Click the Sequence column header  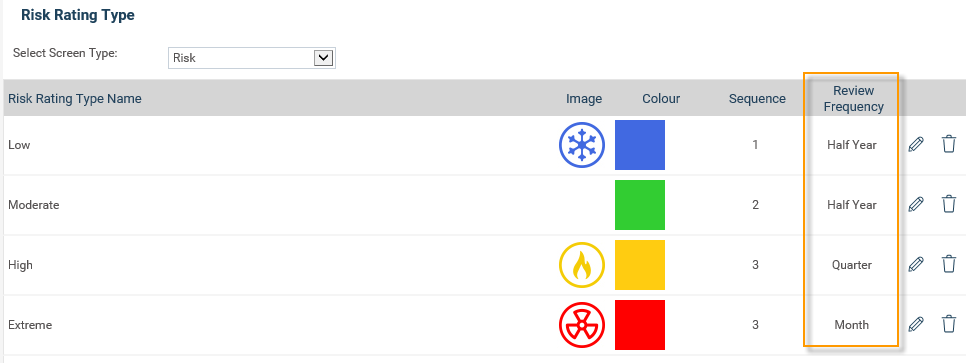pos(757,99)
